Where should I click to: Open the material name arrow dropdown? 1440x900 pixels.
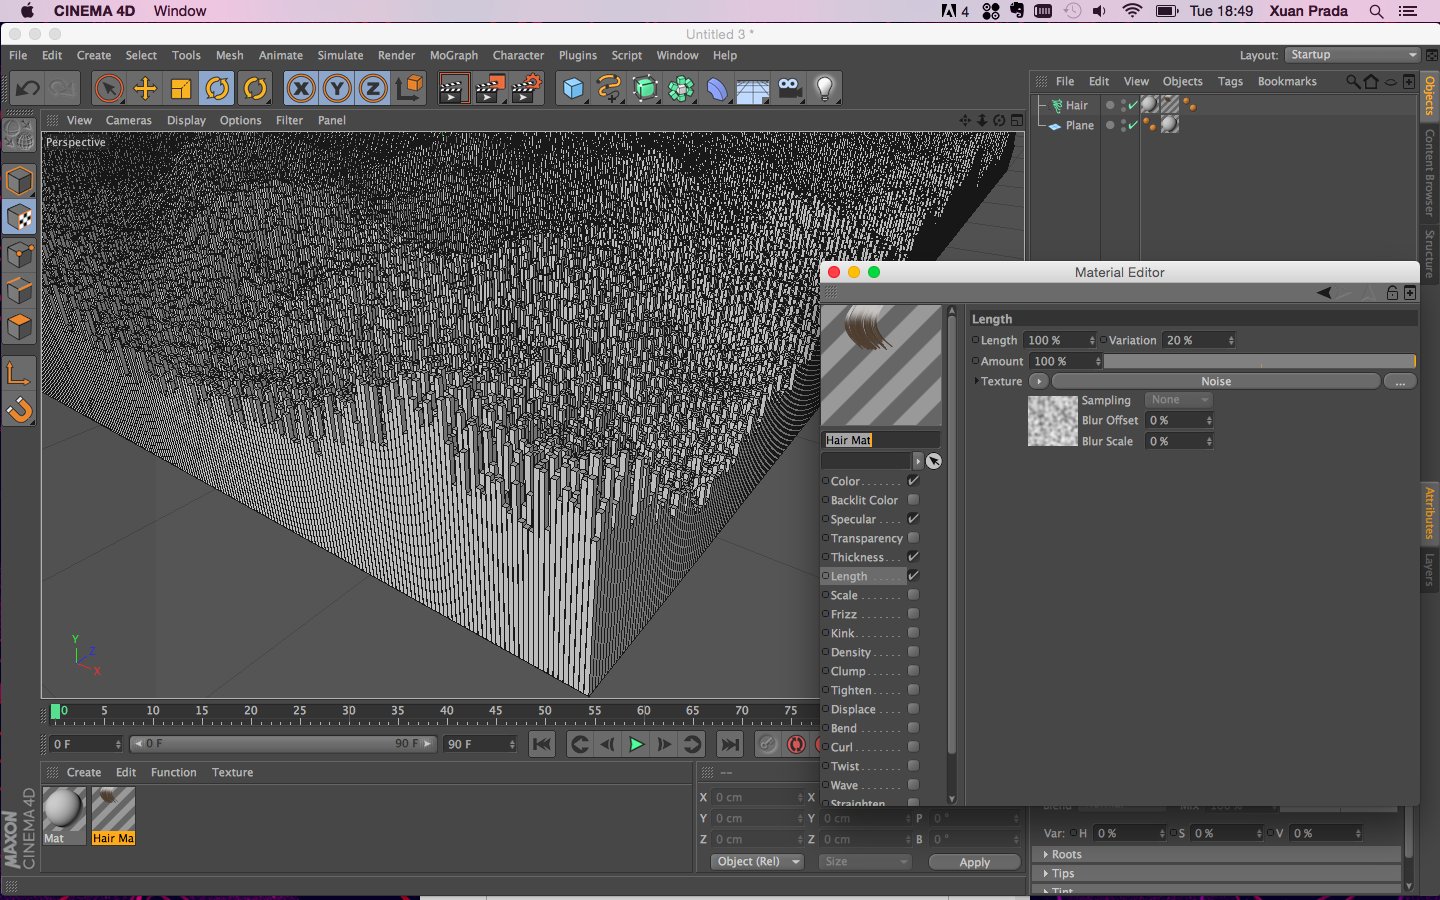pyautogui.click(x=918, y=461)
